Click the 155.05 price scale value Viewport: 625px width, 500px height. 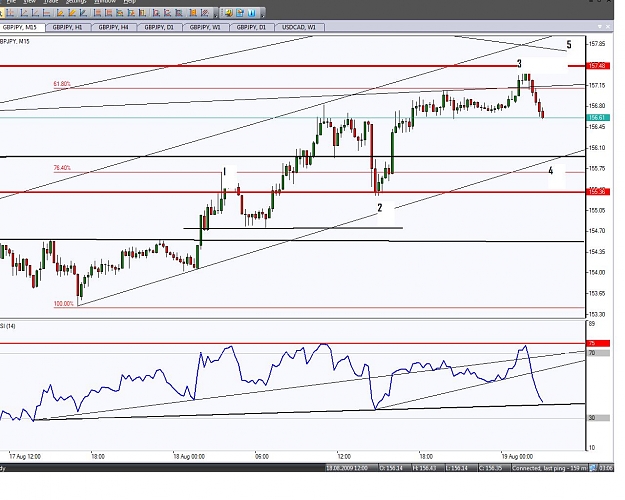pos(597,210)
